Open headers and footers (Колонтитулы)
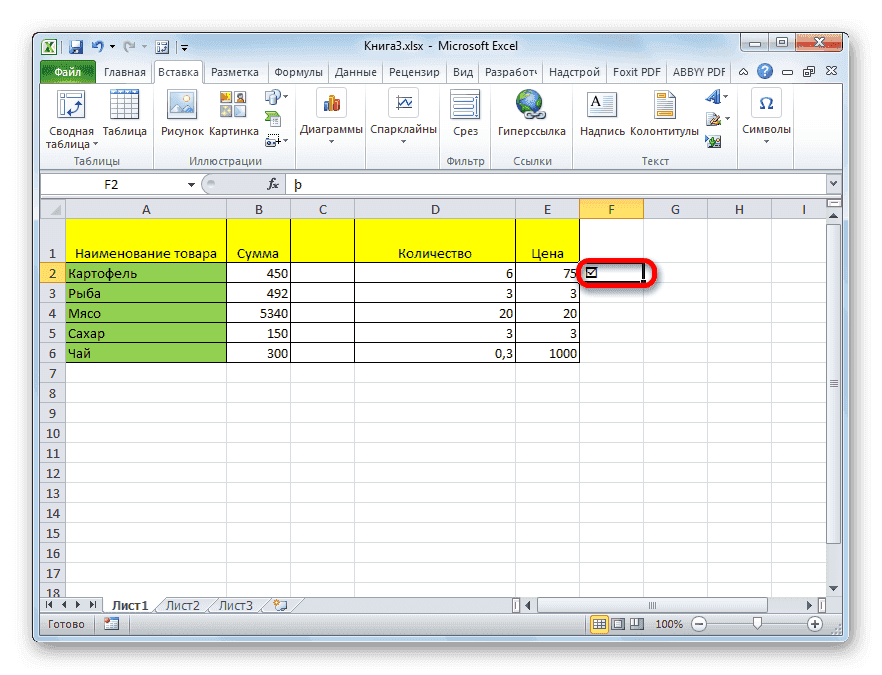This screenshot has width=882, height=675. pos(664,115)
